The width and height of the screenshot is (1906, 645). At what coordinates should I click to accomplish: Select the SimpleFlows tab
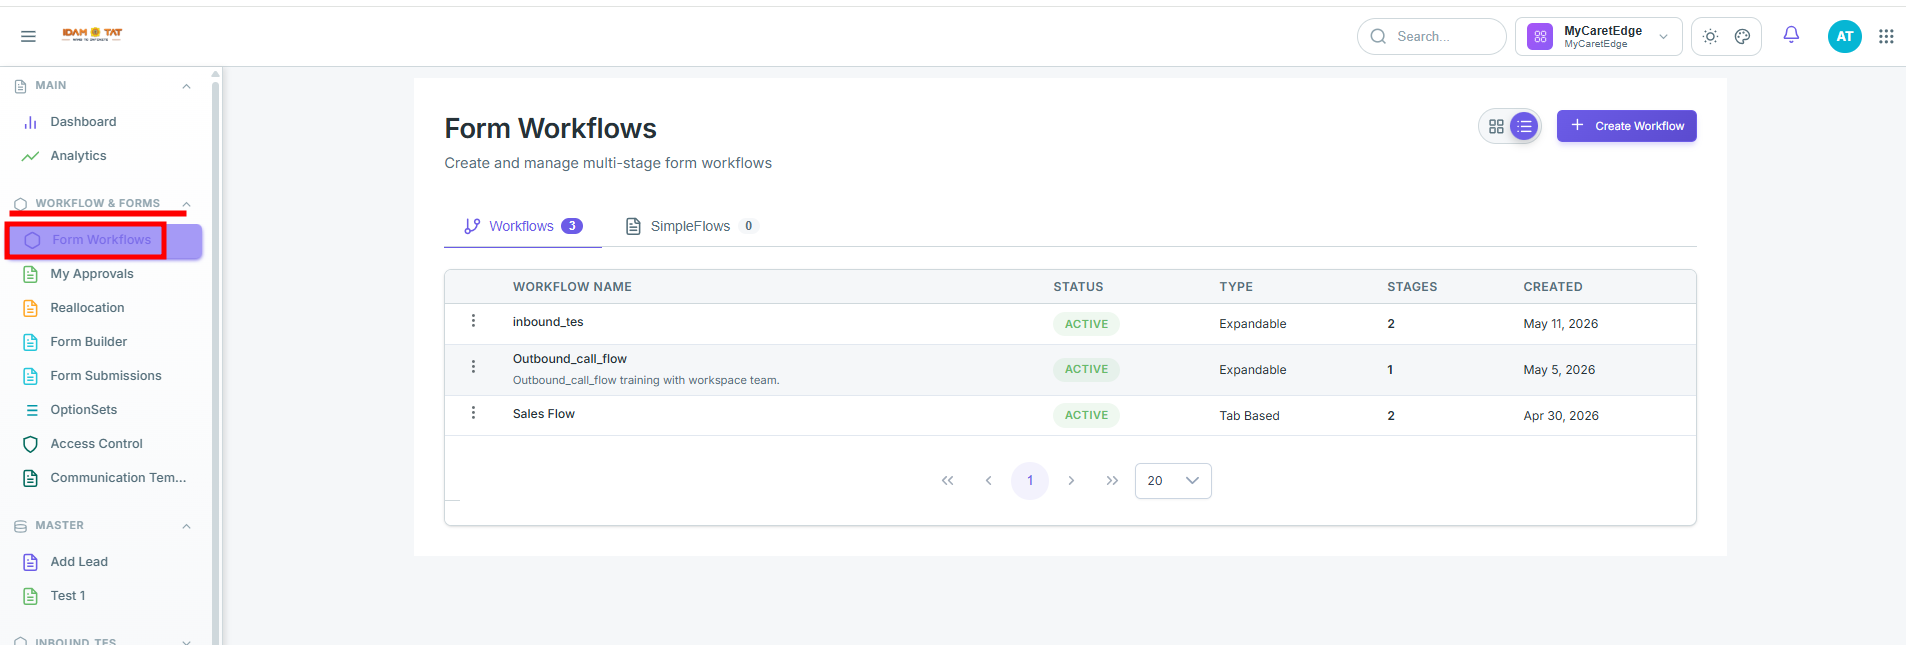692,226
